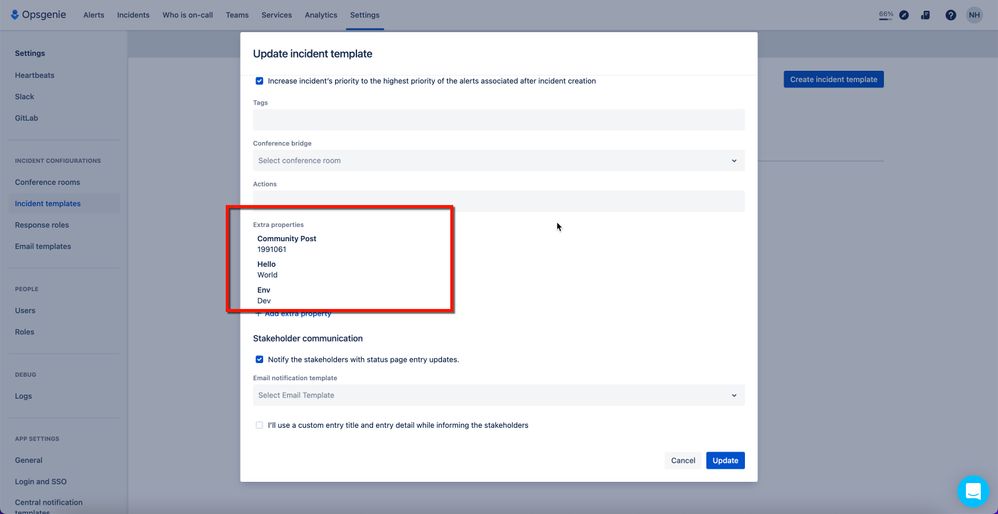Open Logs under Debug
Viewport: 998px width, 514px height.
pyautogui.click(x=24, y=396)
